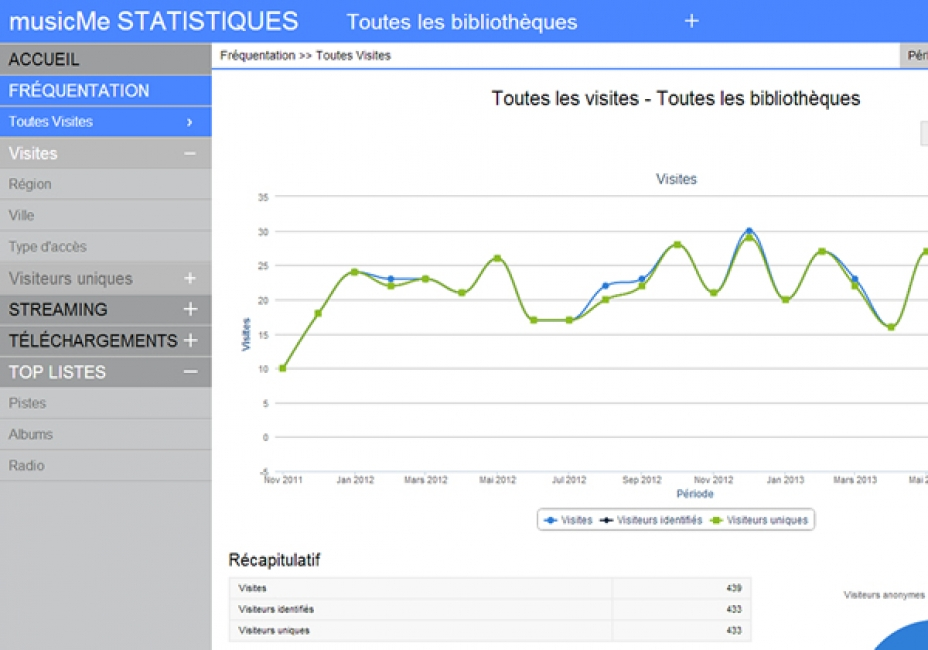Expand the TÉLÉCHARGEMENTS section plus icon
The height and width of the screenshot is (650, 928).
click(x=190, y=340)
